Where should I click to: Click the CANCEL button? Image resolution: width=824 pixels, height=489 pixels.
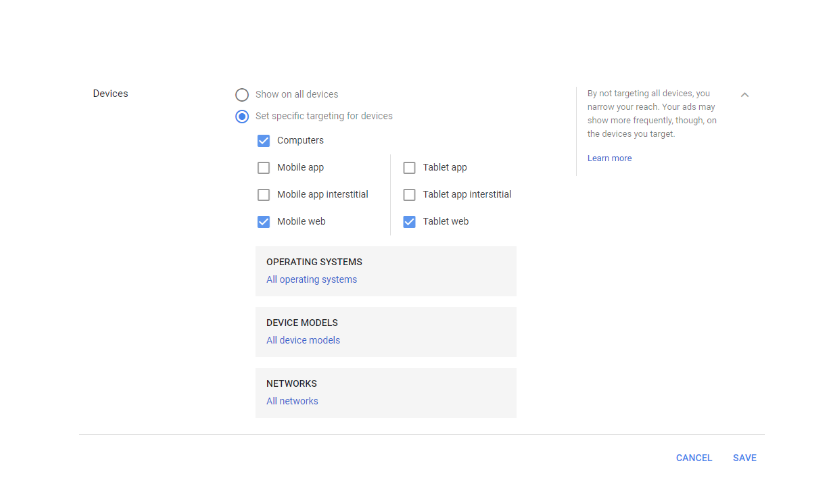pos(694,458)
